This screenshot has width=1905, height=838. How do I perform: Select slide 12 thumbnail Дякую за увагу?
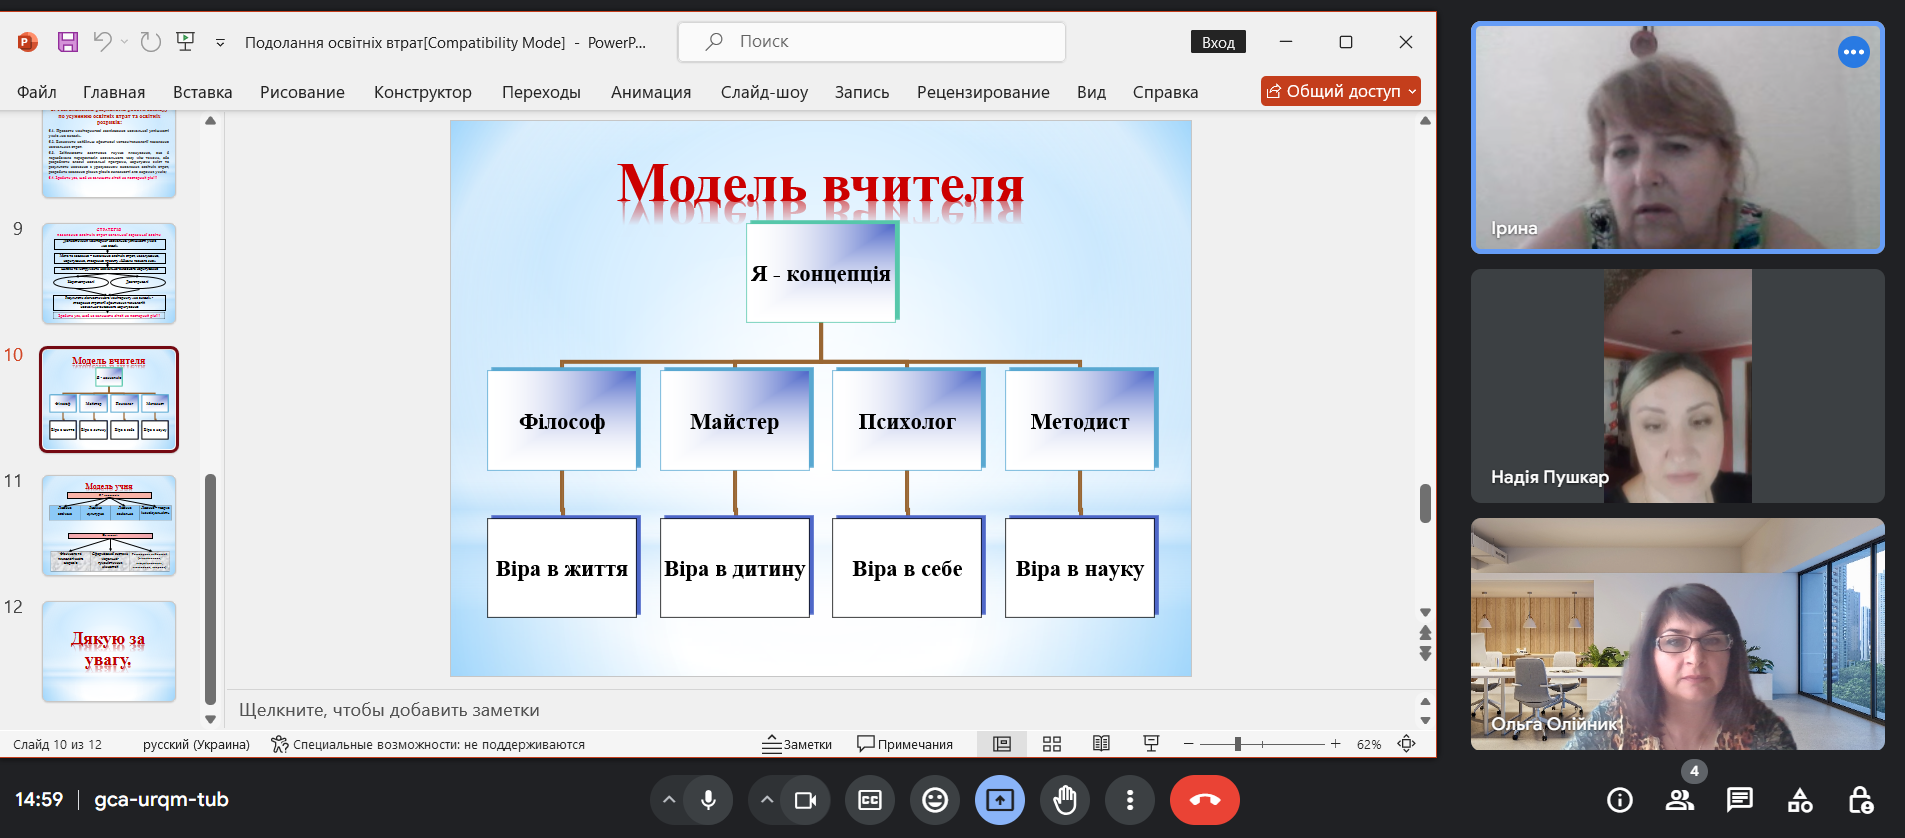tap(109, 651)
